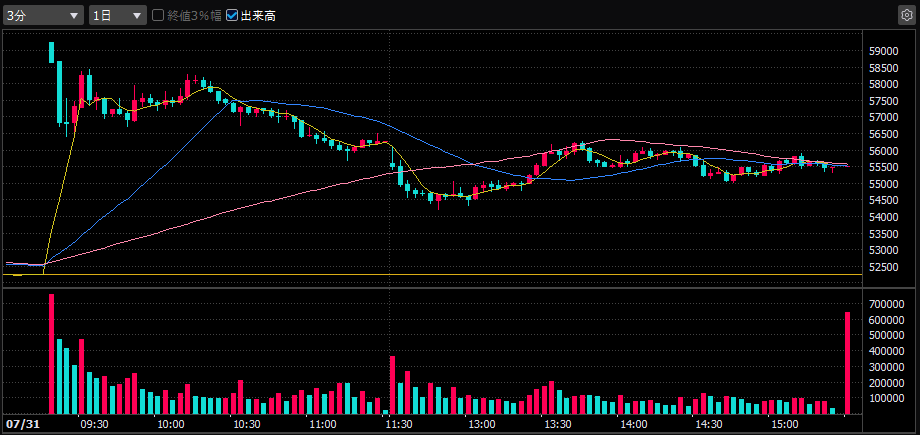Click the 13:30 time axis label
Viewport: 920px width, 435px height.
tap(558, 424)
